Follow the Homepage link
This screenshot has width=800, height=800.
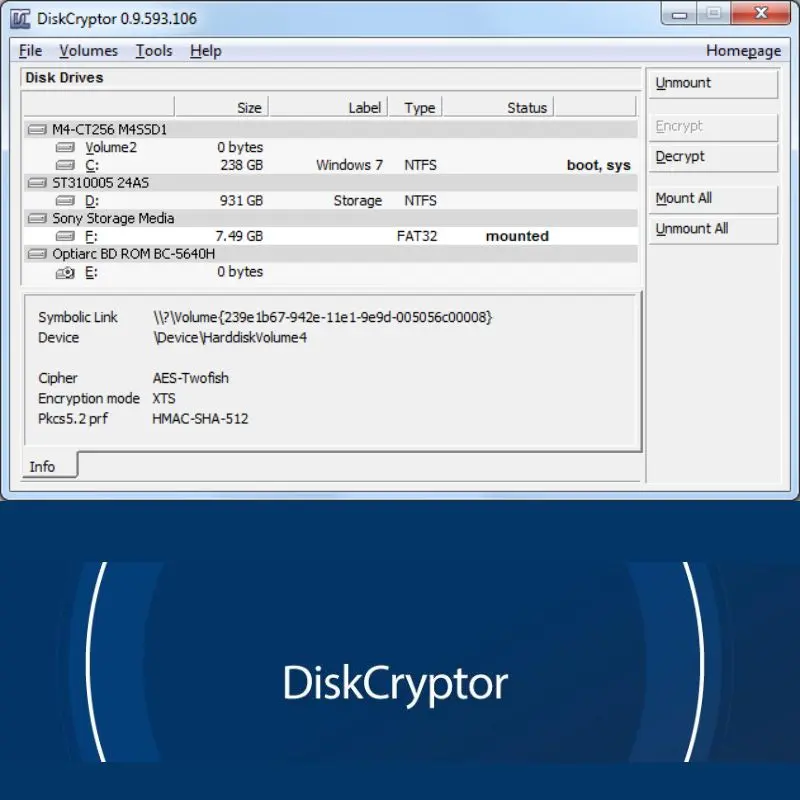point(743,51)
